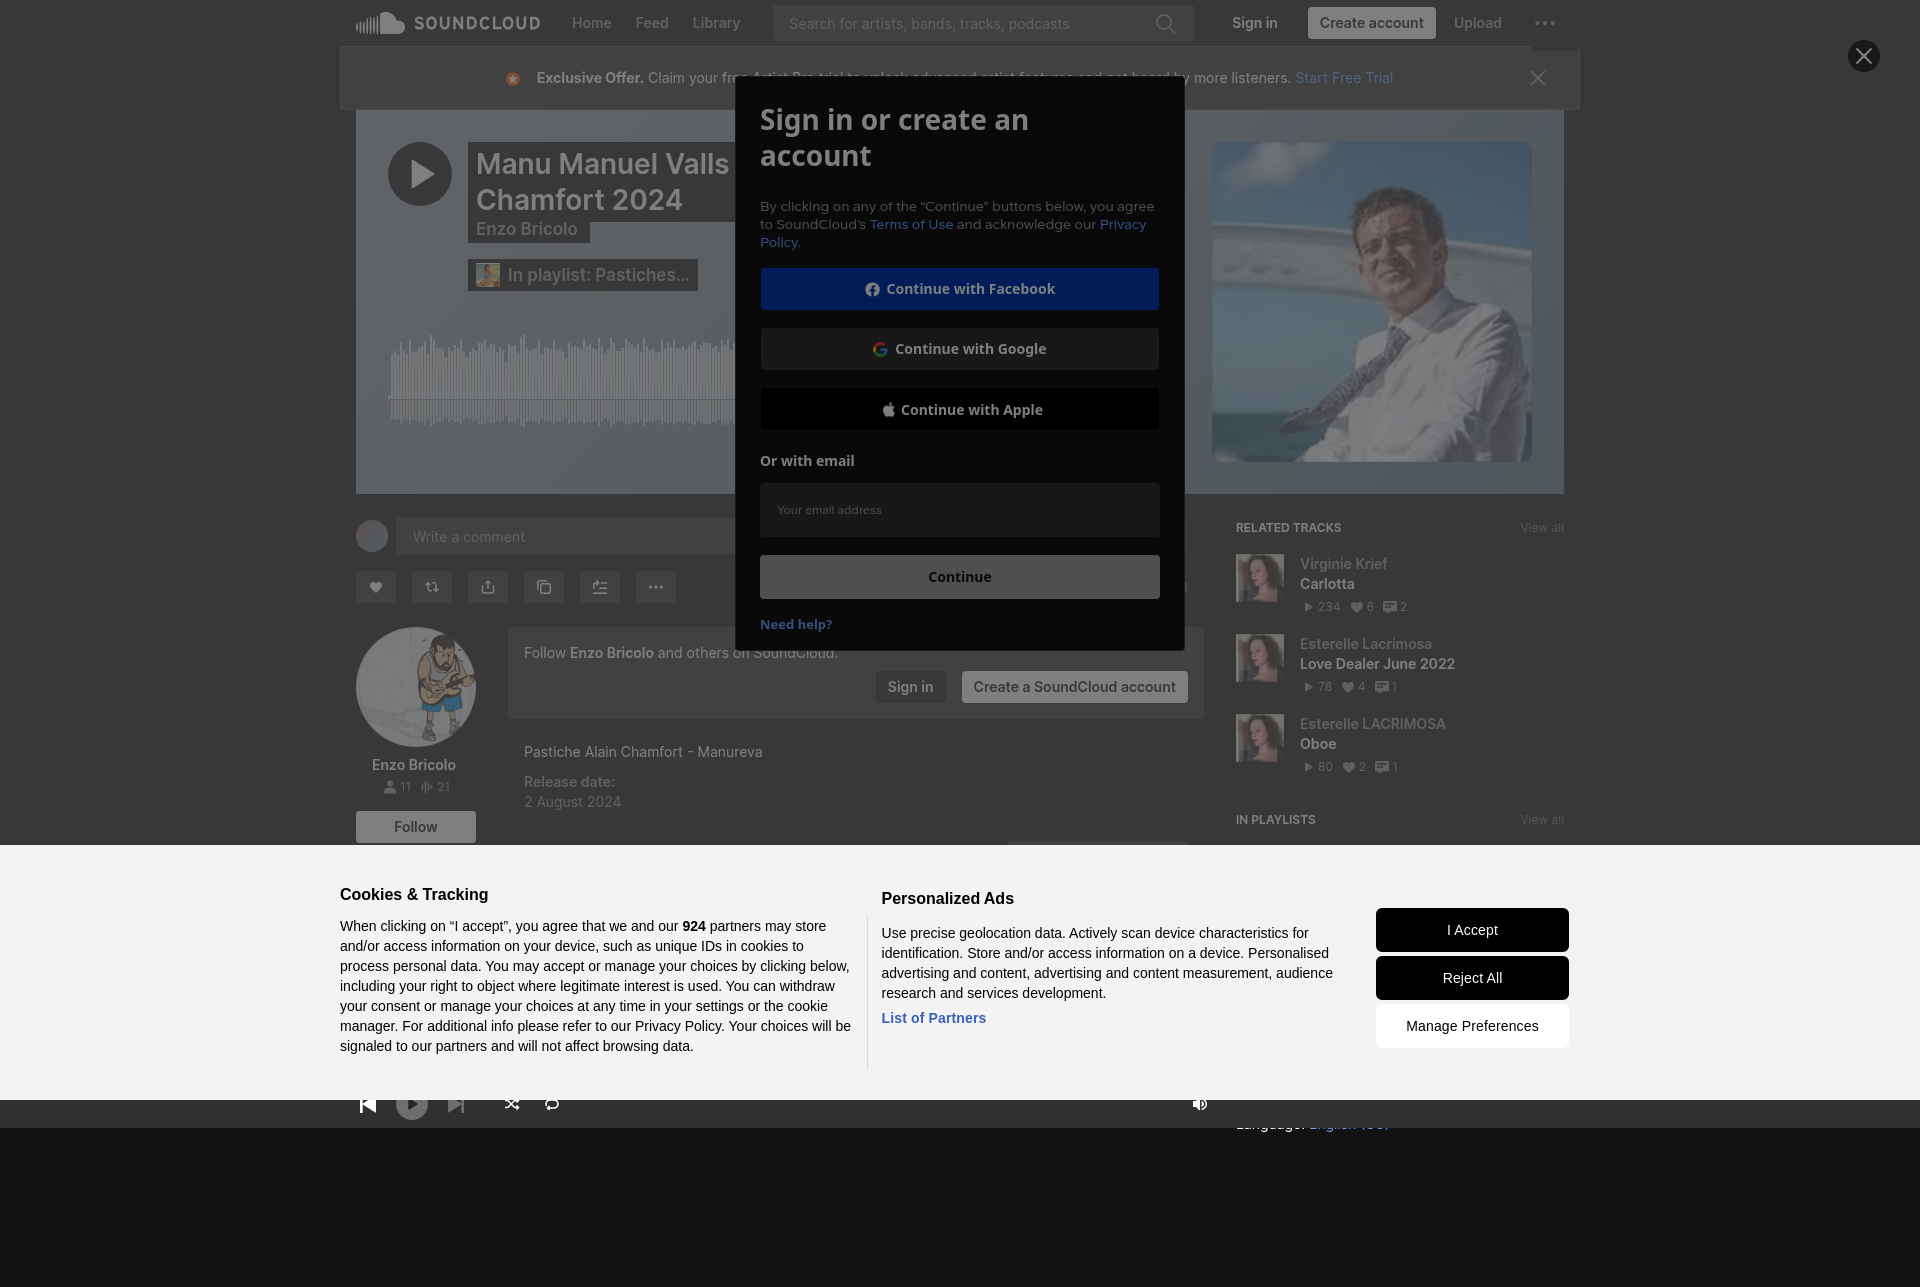Reject all cookies
Image resolution: width=1920 pixels, height=1287 pixels.
point(1472,978)
